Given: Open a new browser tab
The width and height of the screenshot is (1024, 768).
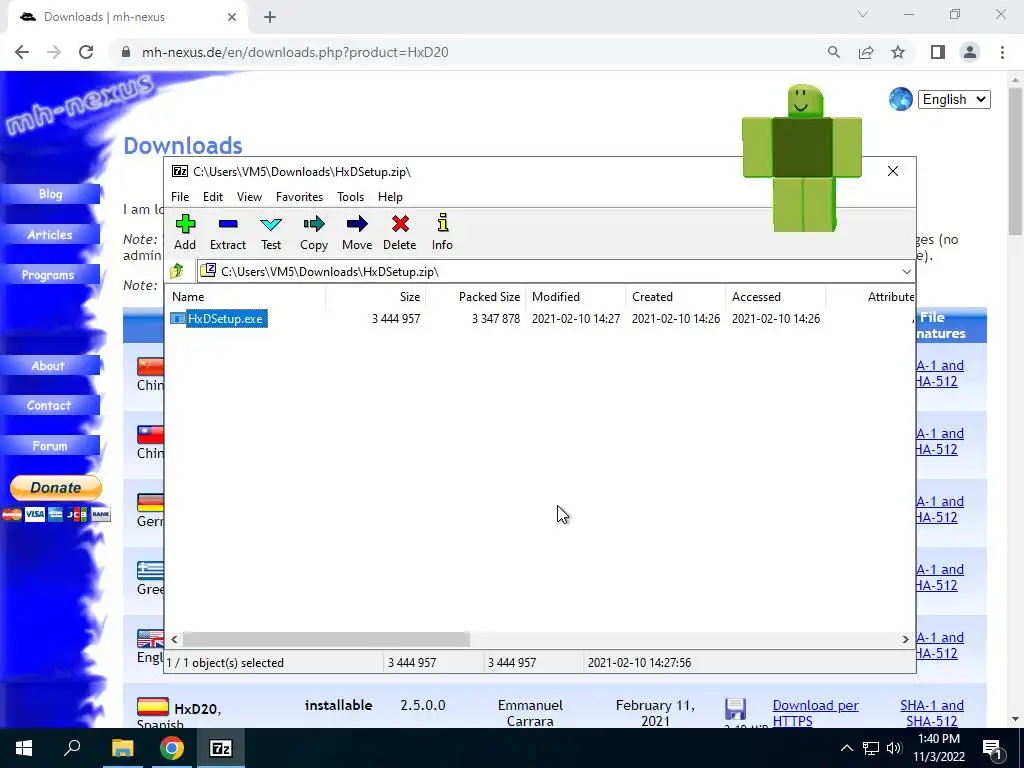Looking at the screenshot, I should tap(270, 18).
